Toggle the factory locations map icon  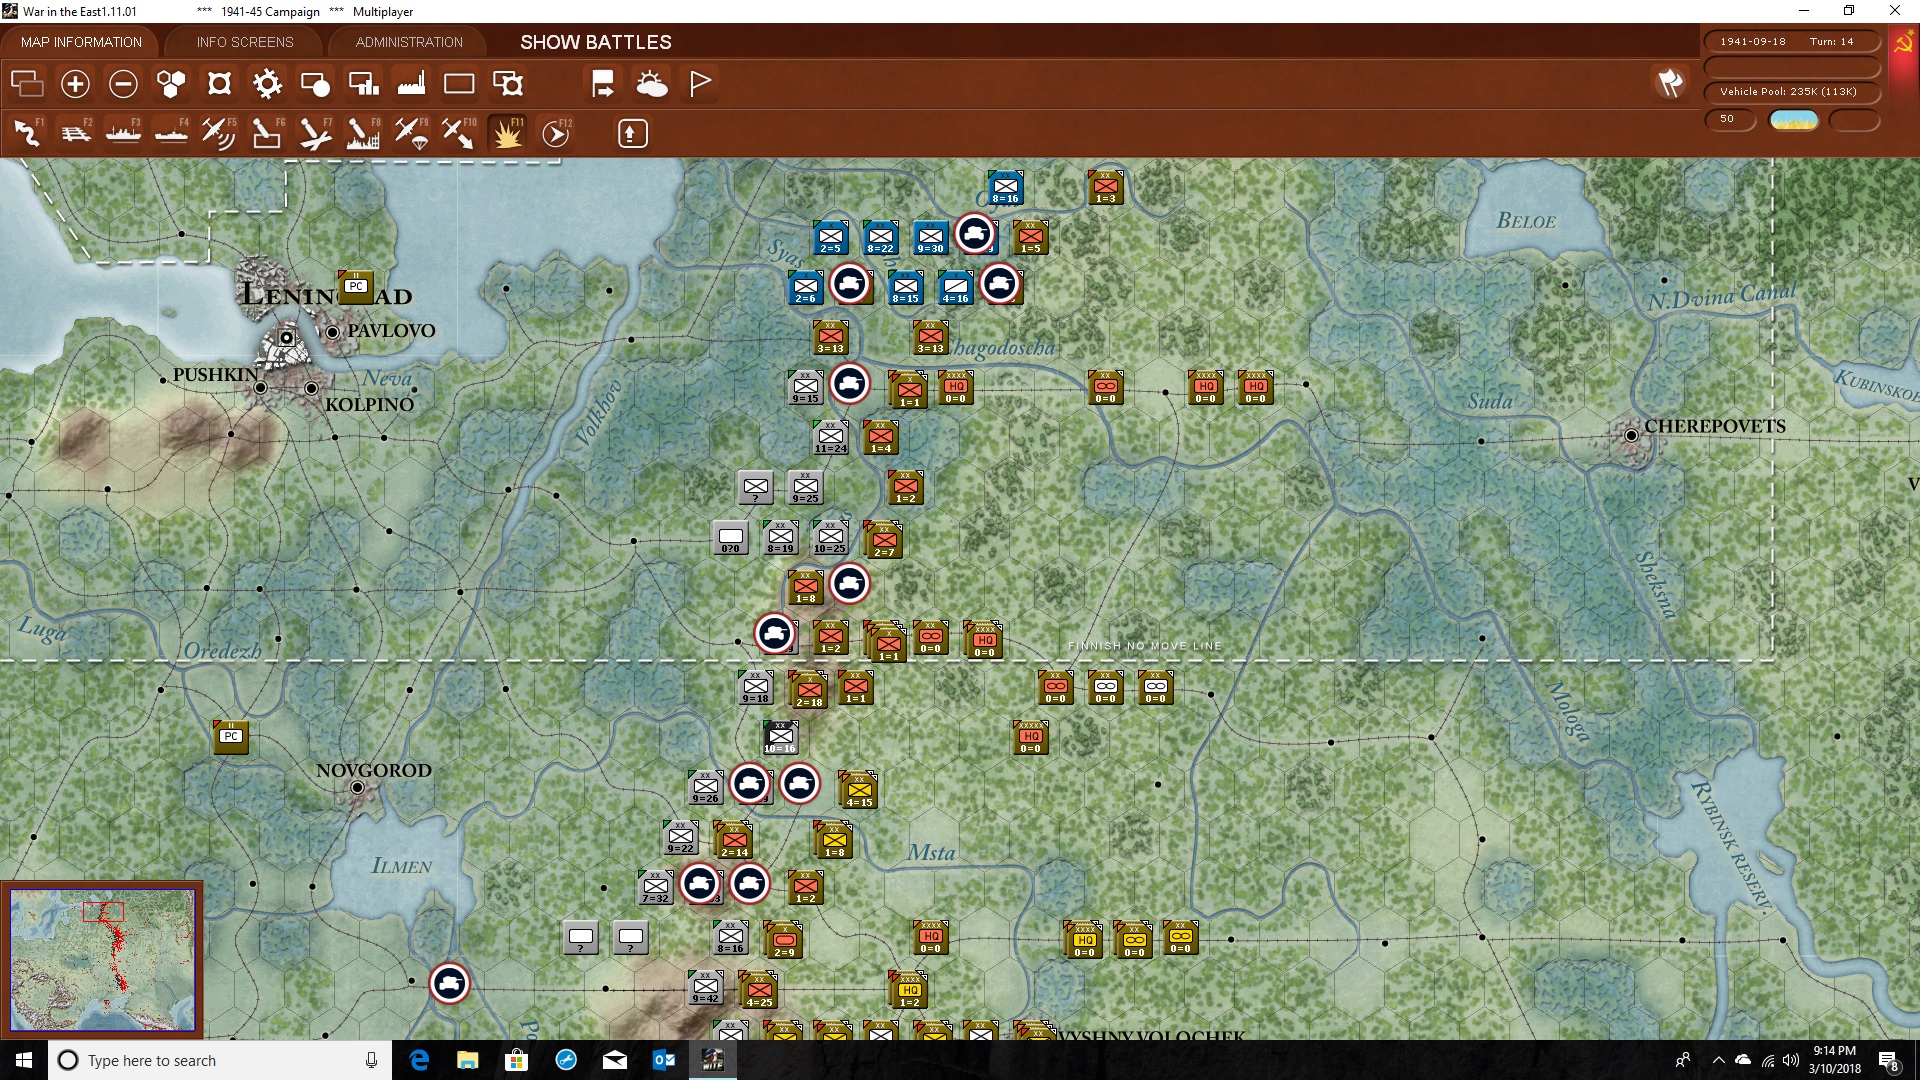point(411,84)
